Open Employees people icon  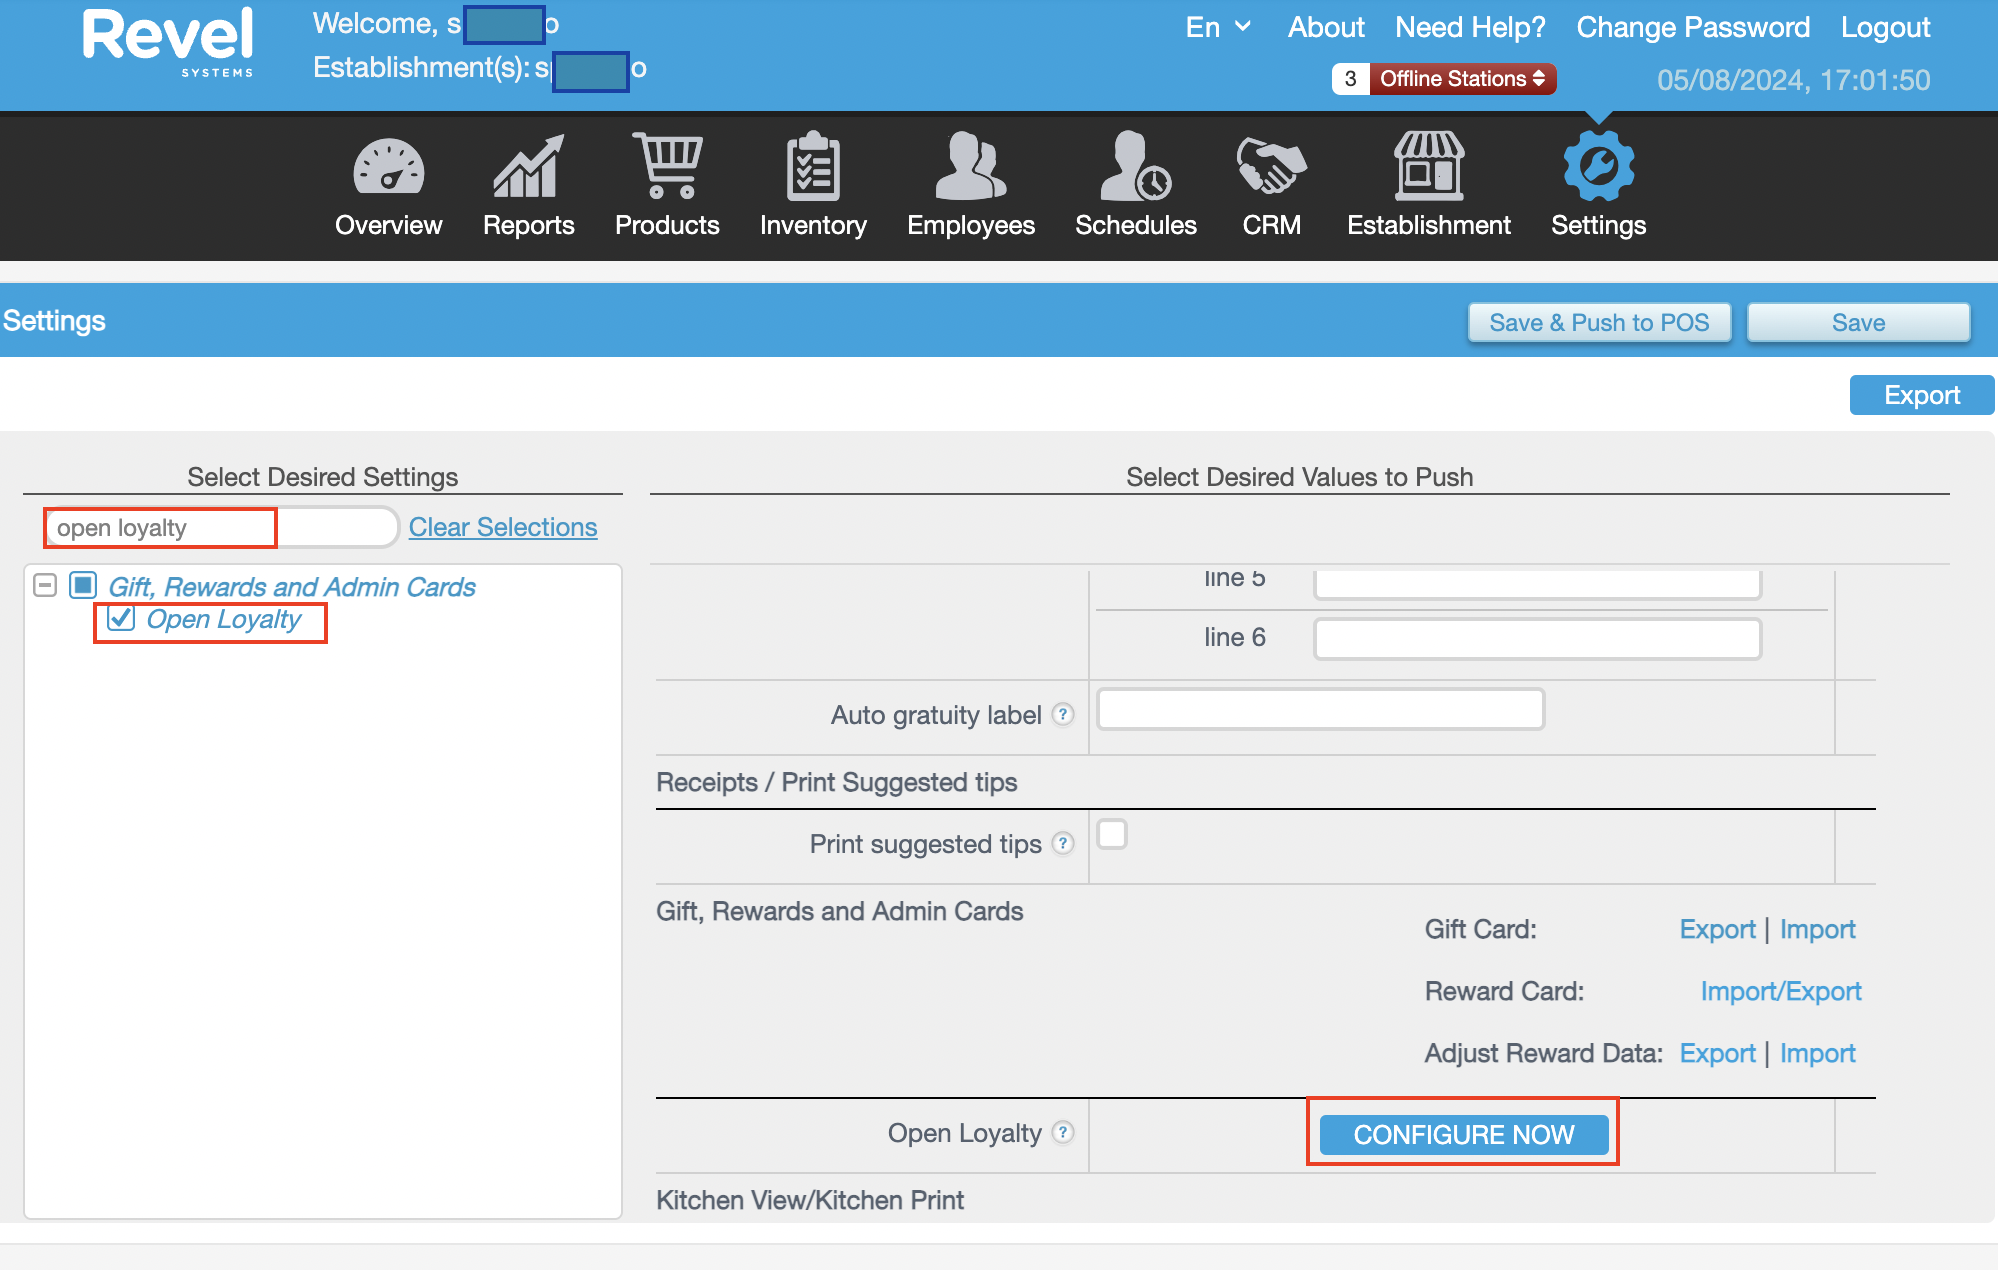[x=970, y=166]
